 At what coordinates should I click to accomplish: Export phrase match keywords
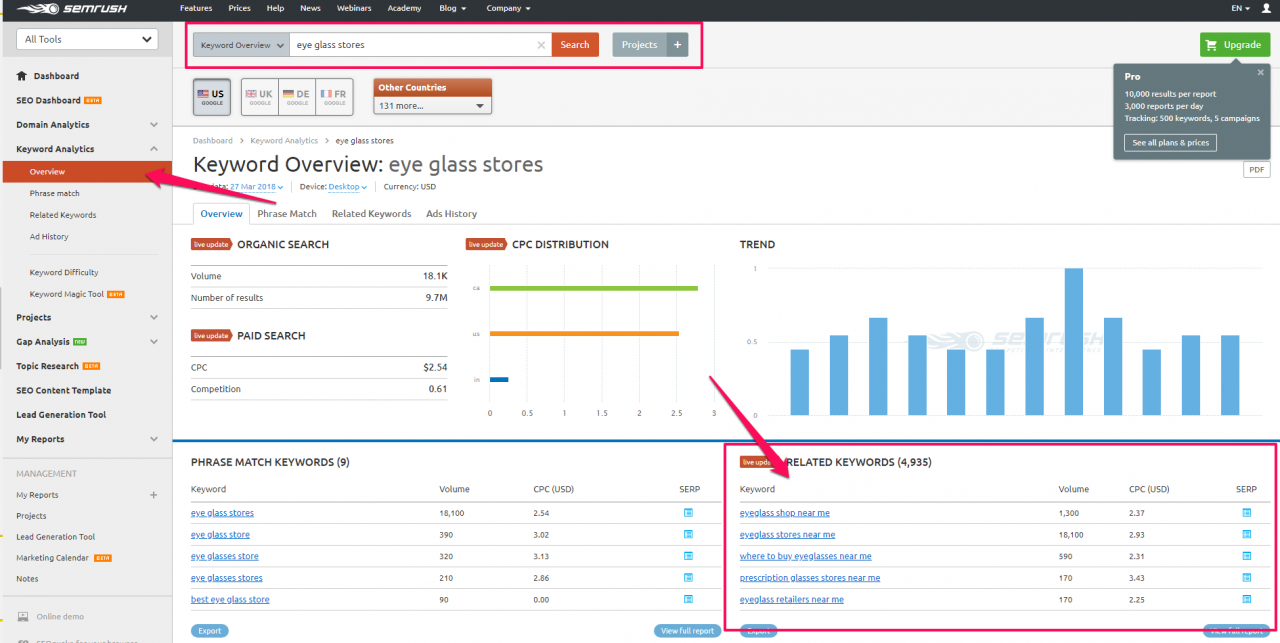(209, 631)
